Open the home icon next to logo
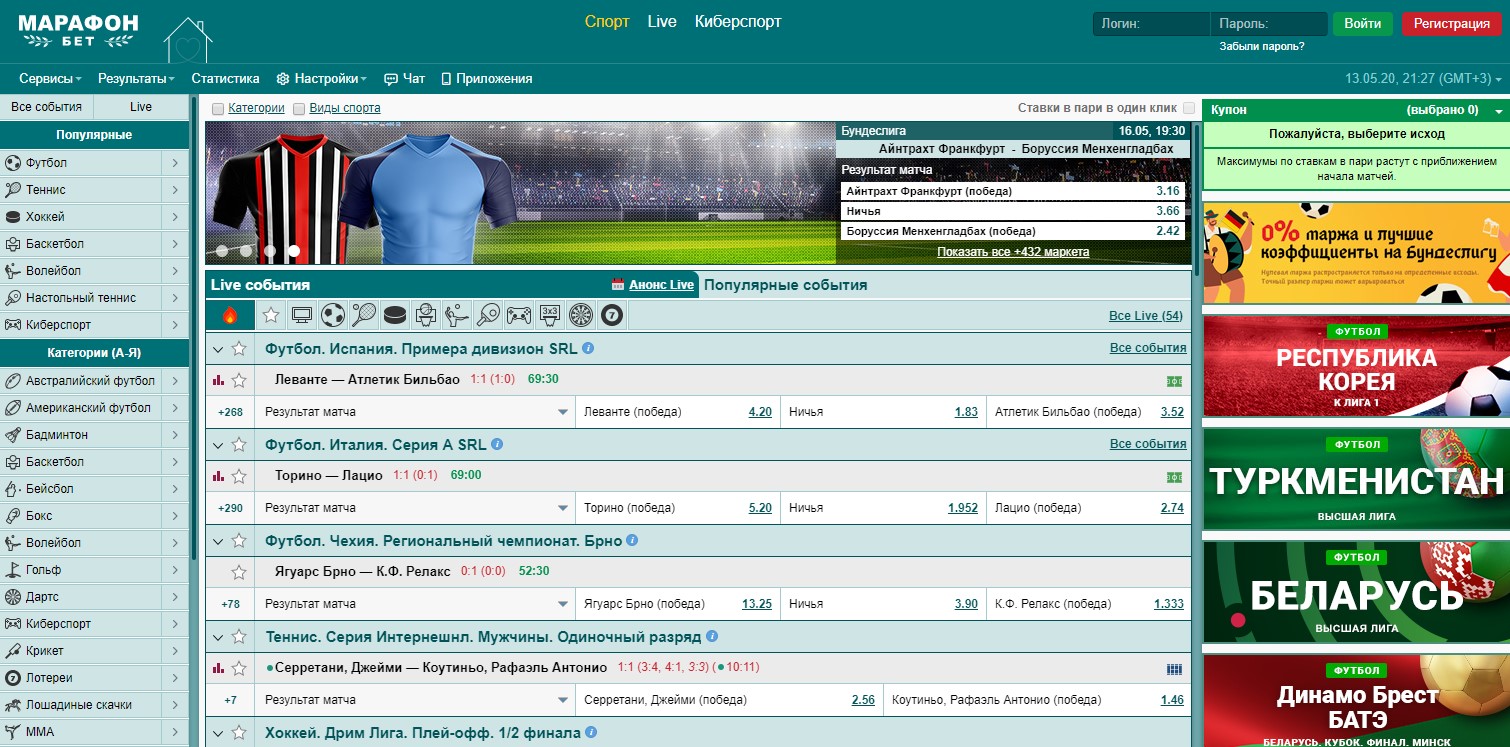Viewport: 1510px width, 747px height. (x=188, y=40)
